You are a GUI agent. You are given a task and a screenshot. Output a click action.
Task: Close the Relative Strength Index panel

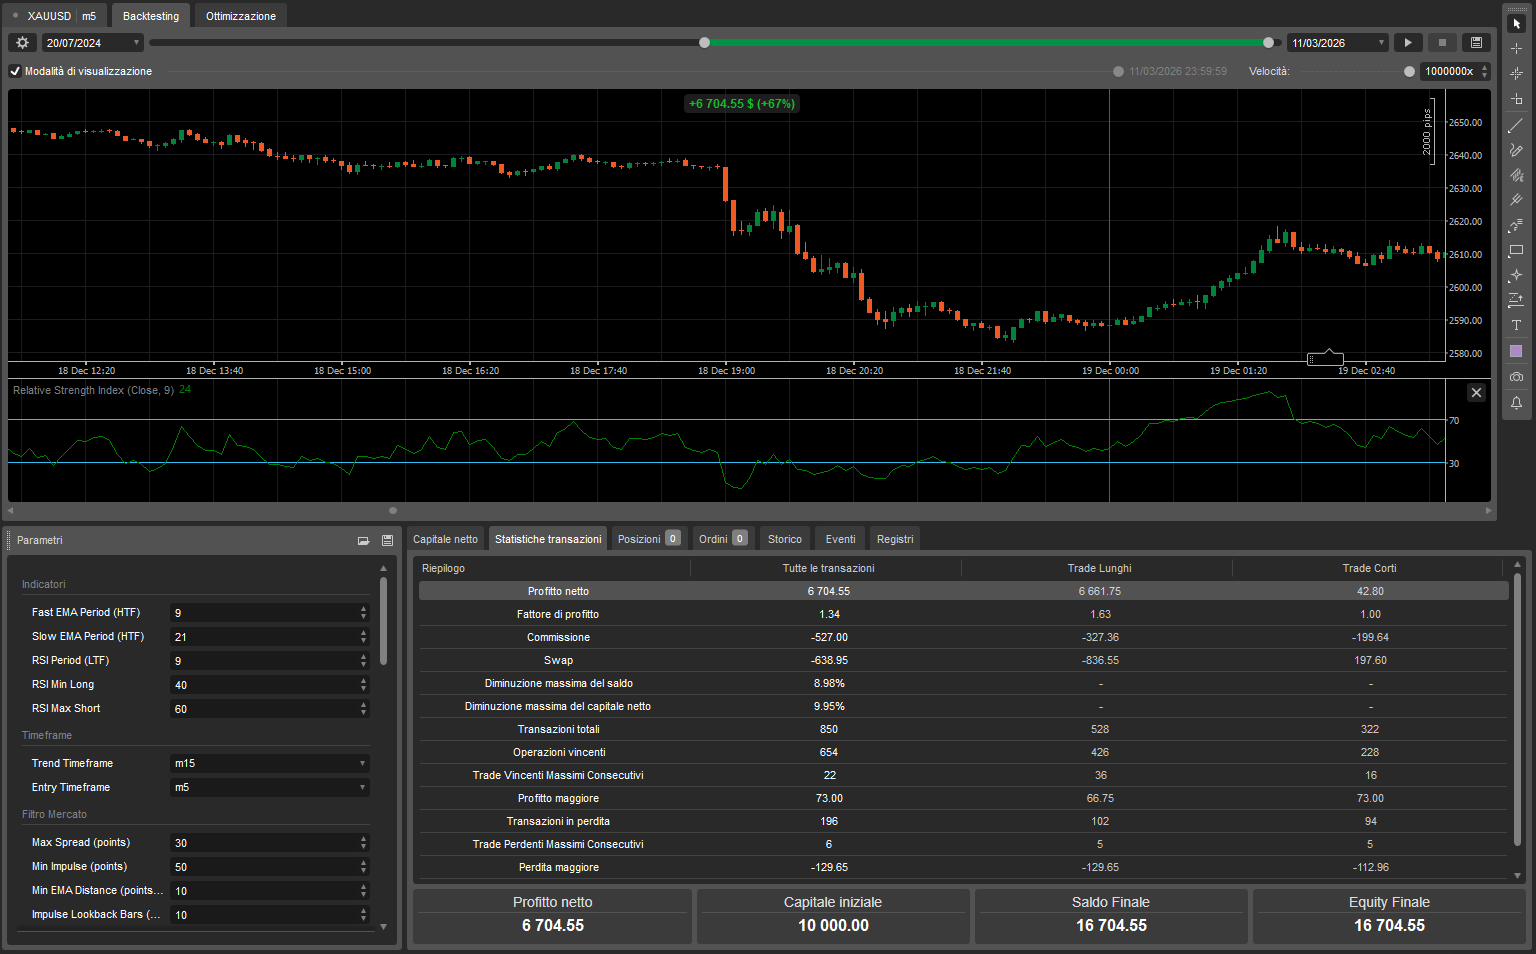coord(1476,393)
